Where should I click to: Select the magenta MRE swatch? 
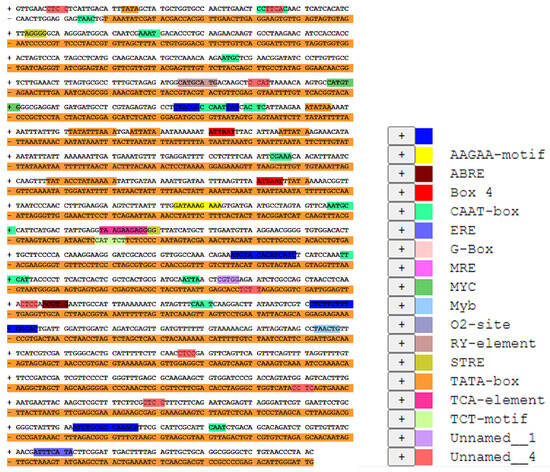click(424, 269)
